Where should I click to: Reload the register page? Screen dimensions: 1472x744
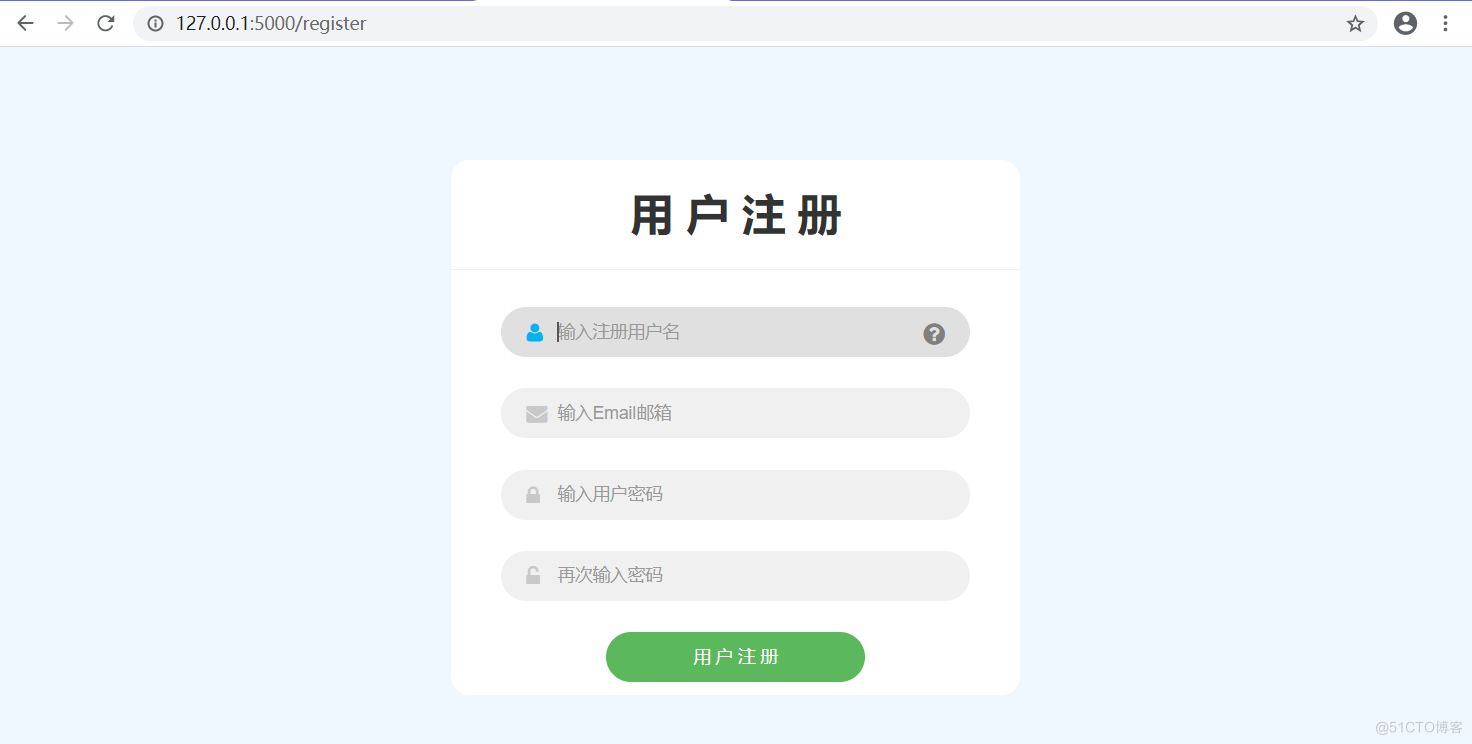pos(105,23)
